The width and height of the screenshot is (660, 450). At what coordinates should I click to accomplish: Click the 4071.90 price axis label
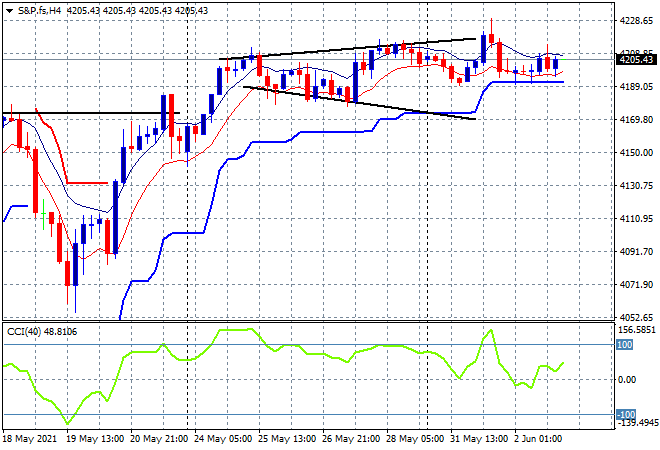click(636, 285)
